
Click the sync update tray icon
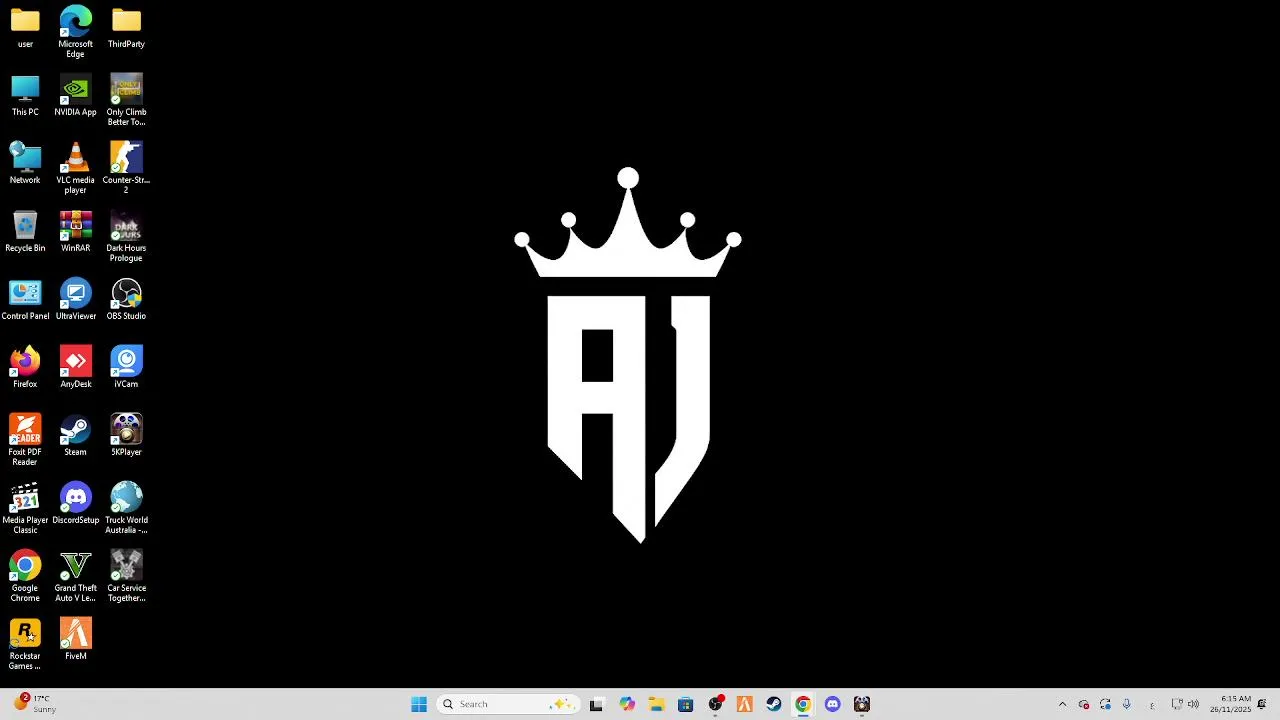1105,704
